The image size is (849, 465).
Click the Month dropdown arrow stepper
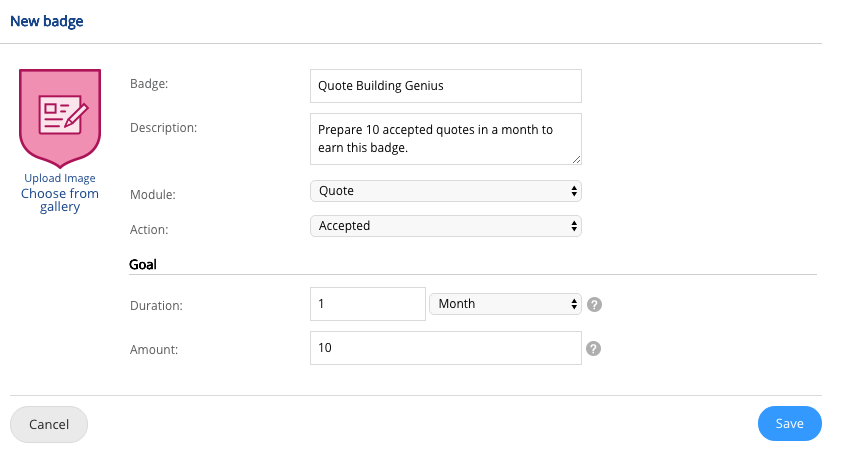click(574, 304)
